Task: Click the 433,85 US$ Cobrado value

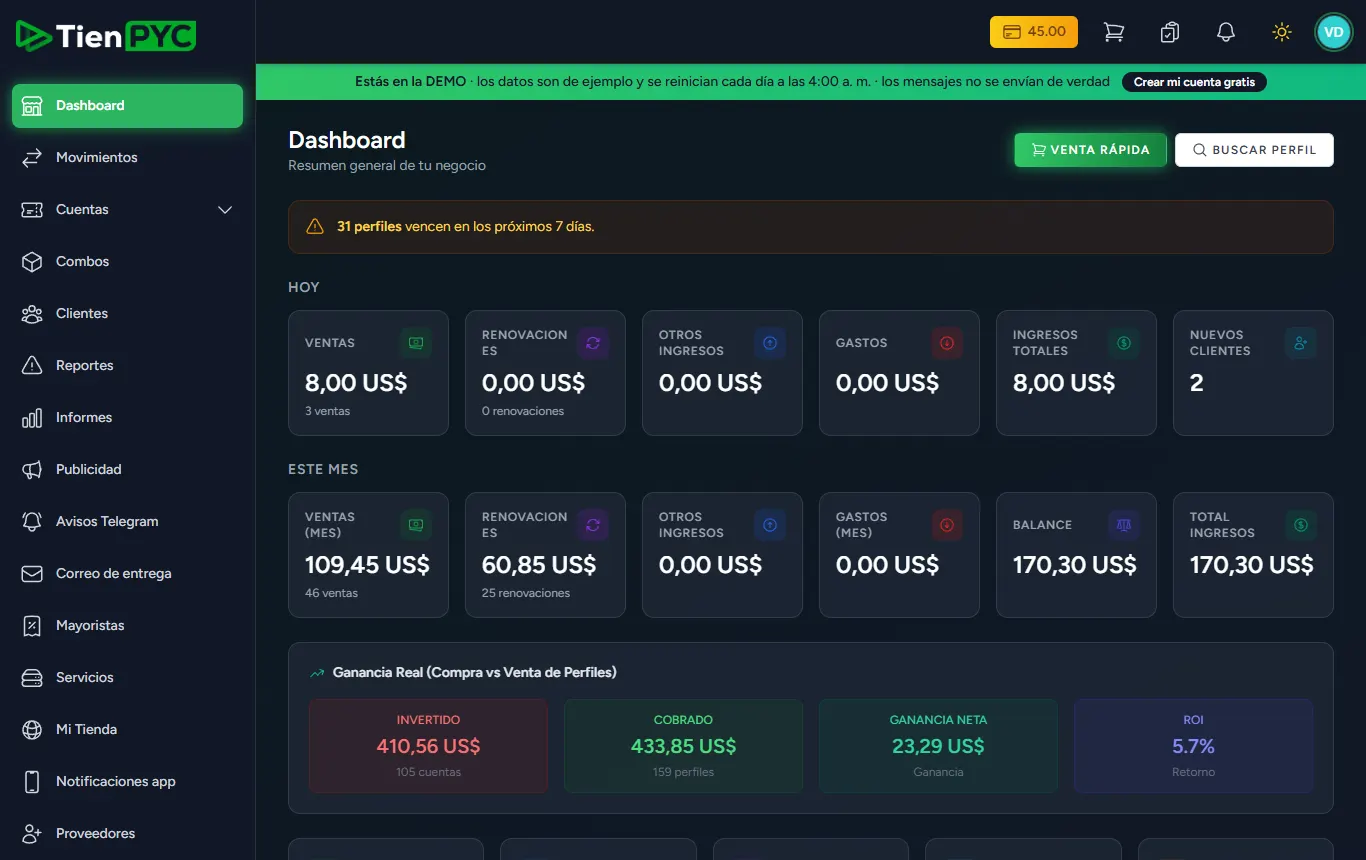Action: tap(684, 746)
